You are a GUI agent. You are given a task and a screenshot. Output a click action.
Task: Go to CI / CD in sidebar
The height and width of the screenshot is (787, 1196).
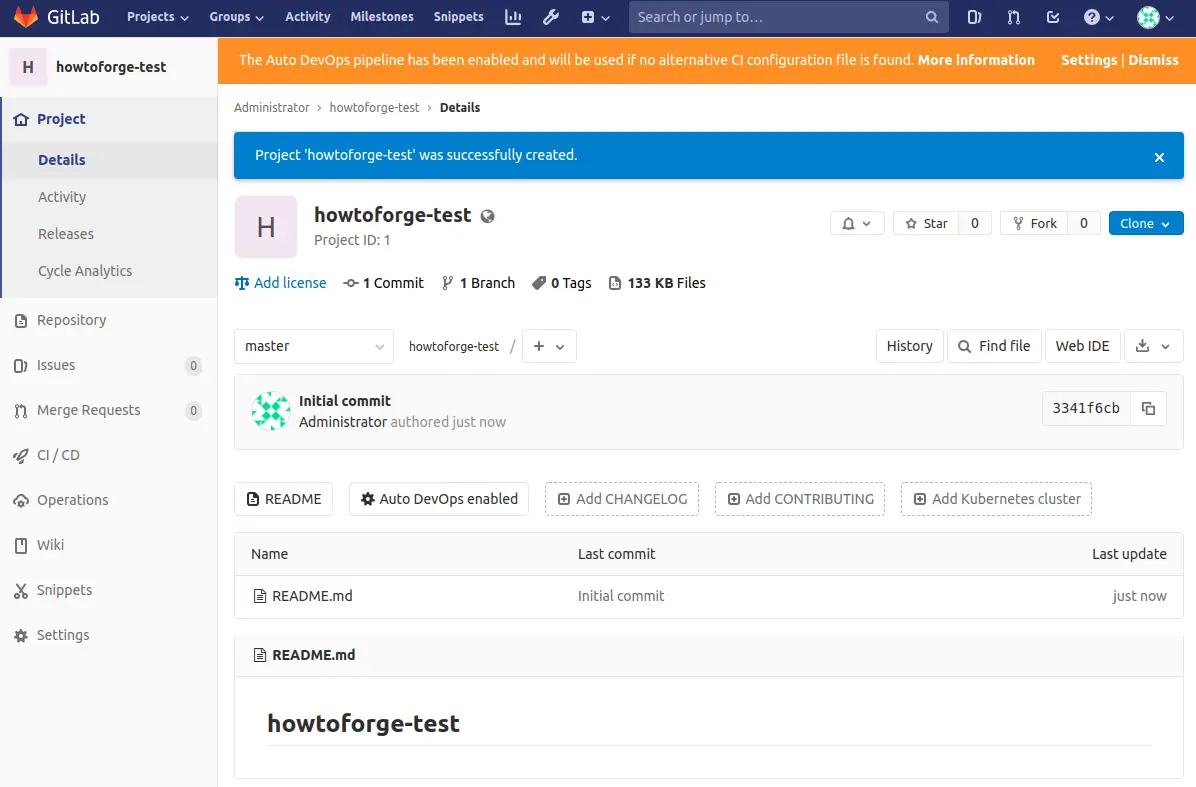pos(58,455)
